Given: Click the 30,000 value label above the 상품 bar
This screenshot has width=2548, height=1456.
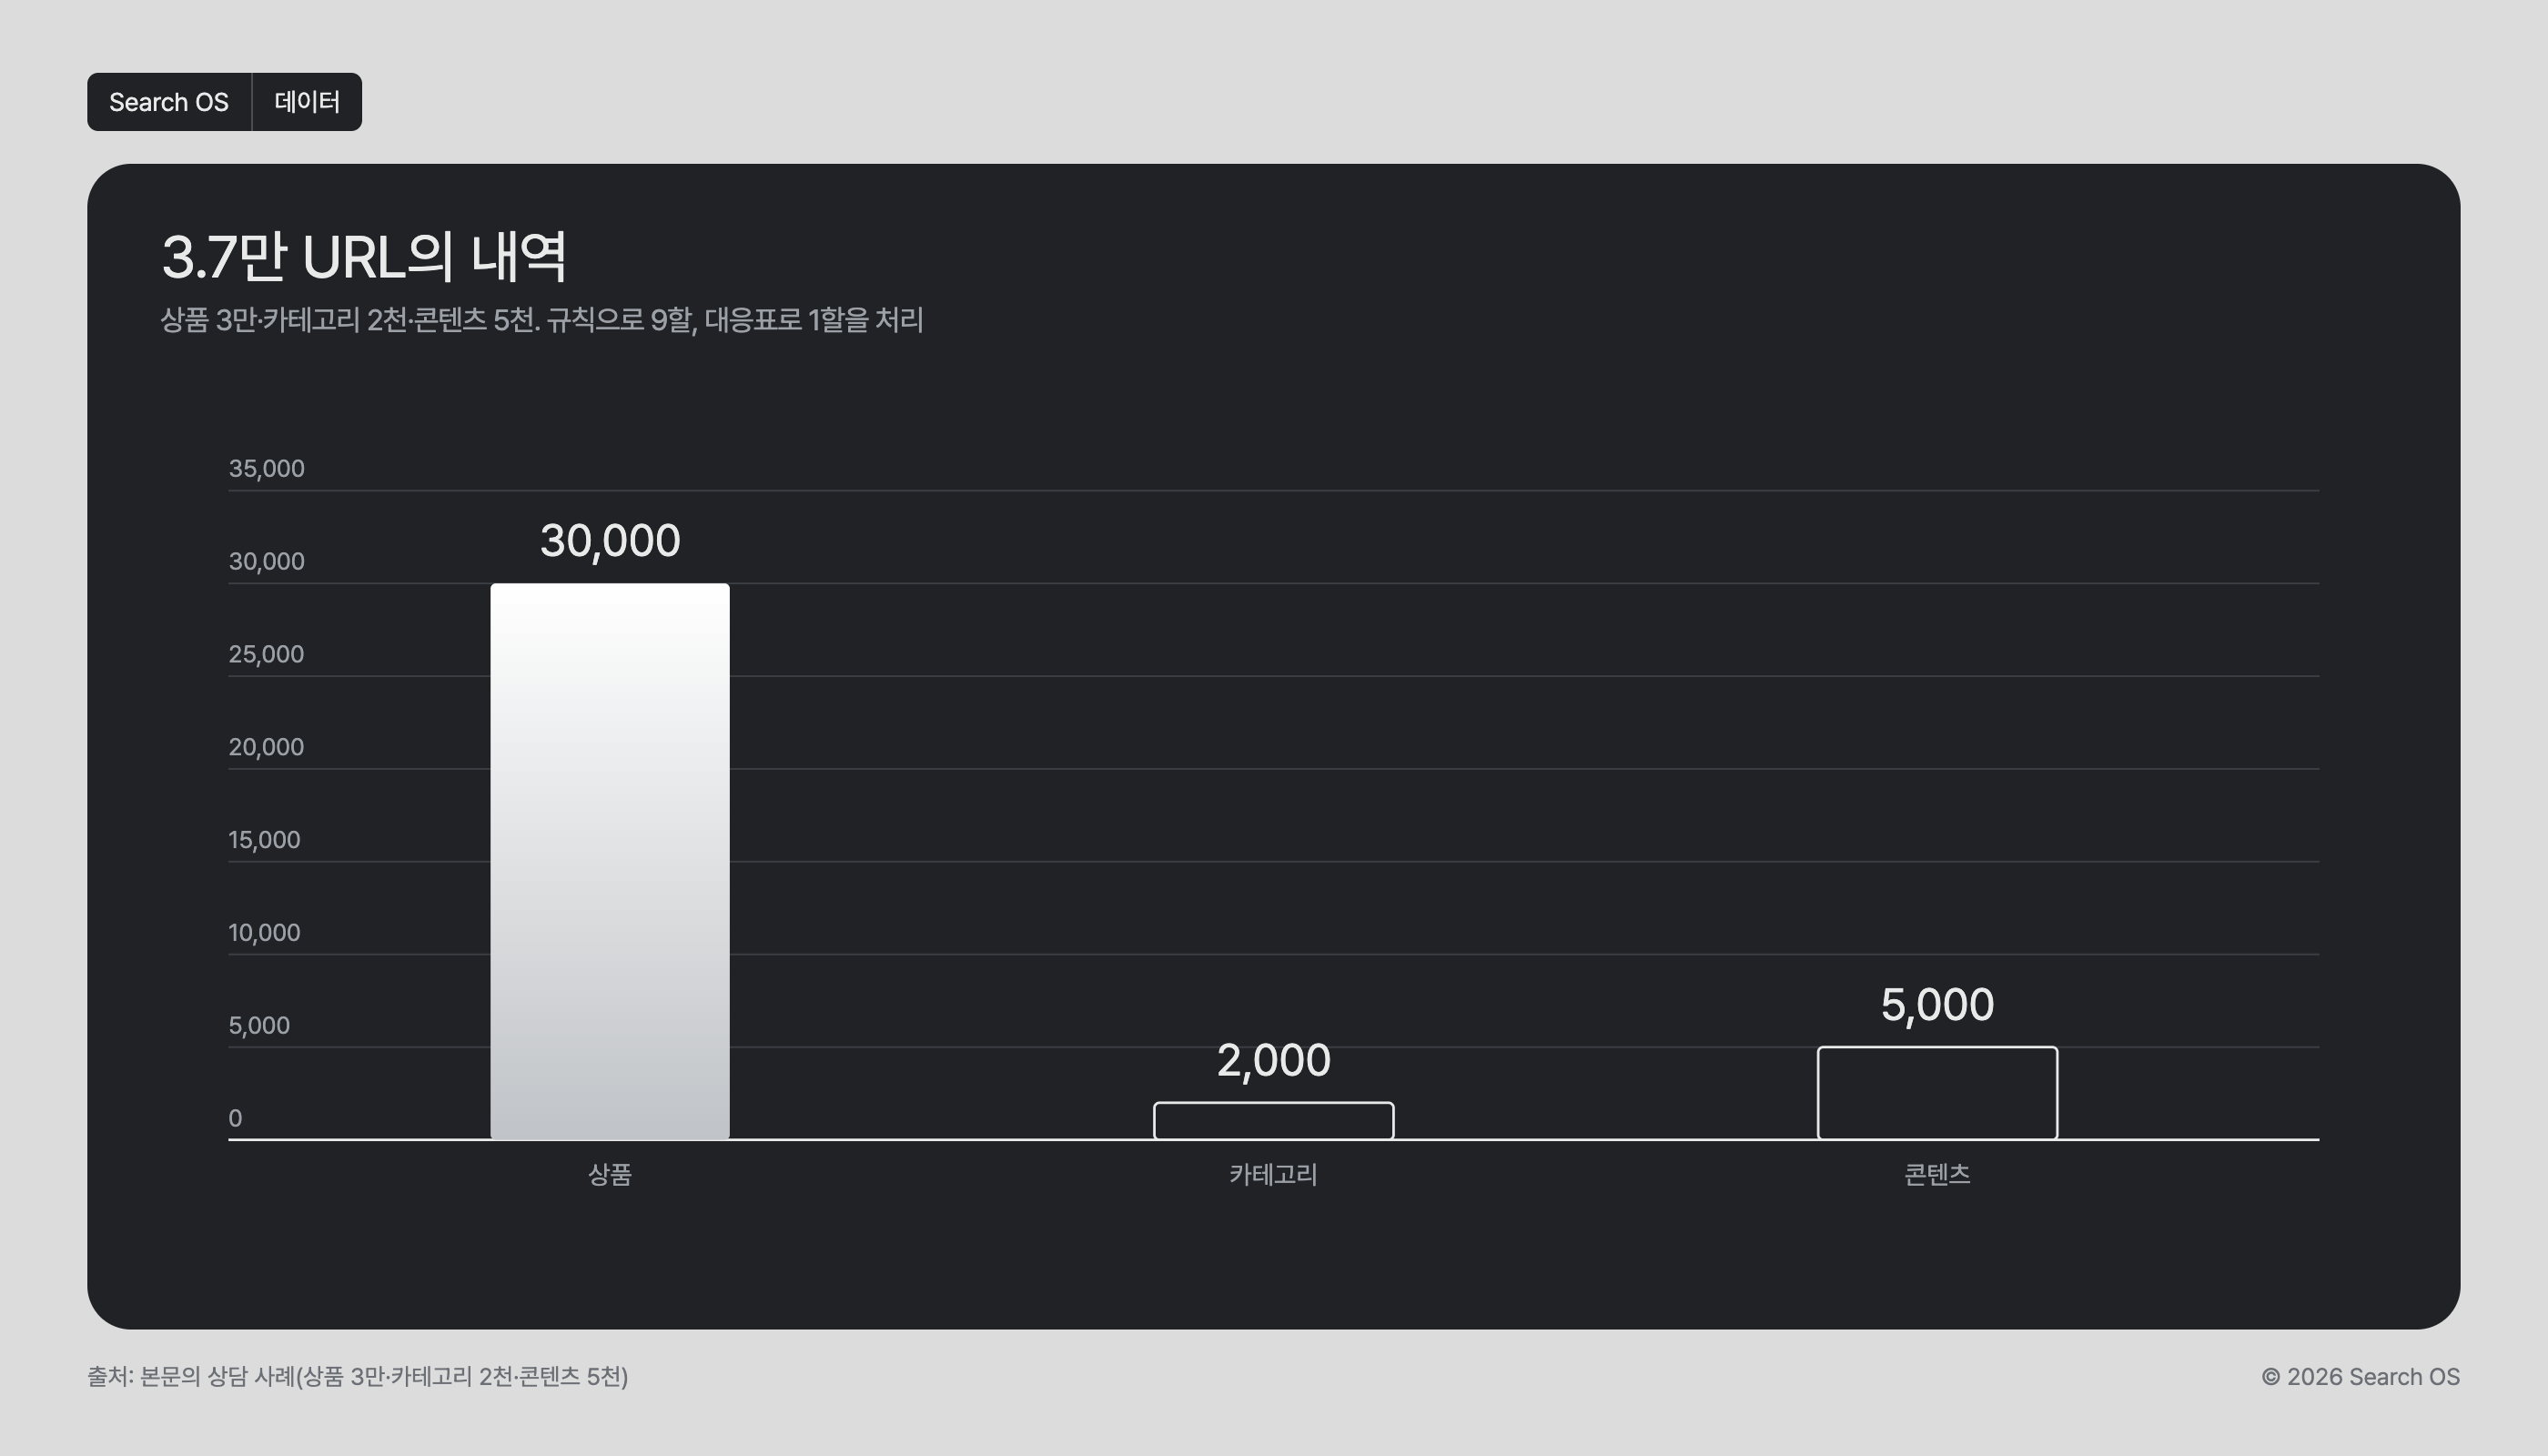Looking at the screenshot, I should (610, 541).
